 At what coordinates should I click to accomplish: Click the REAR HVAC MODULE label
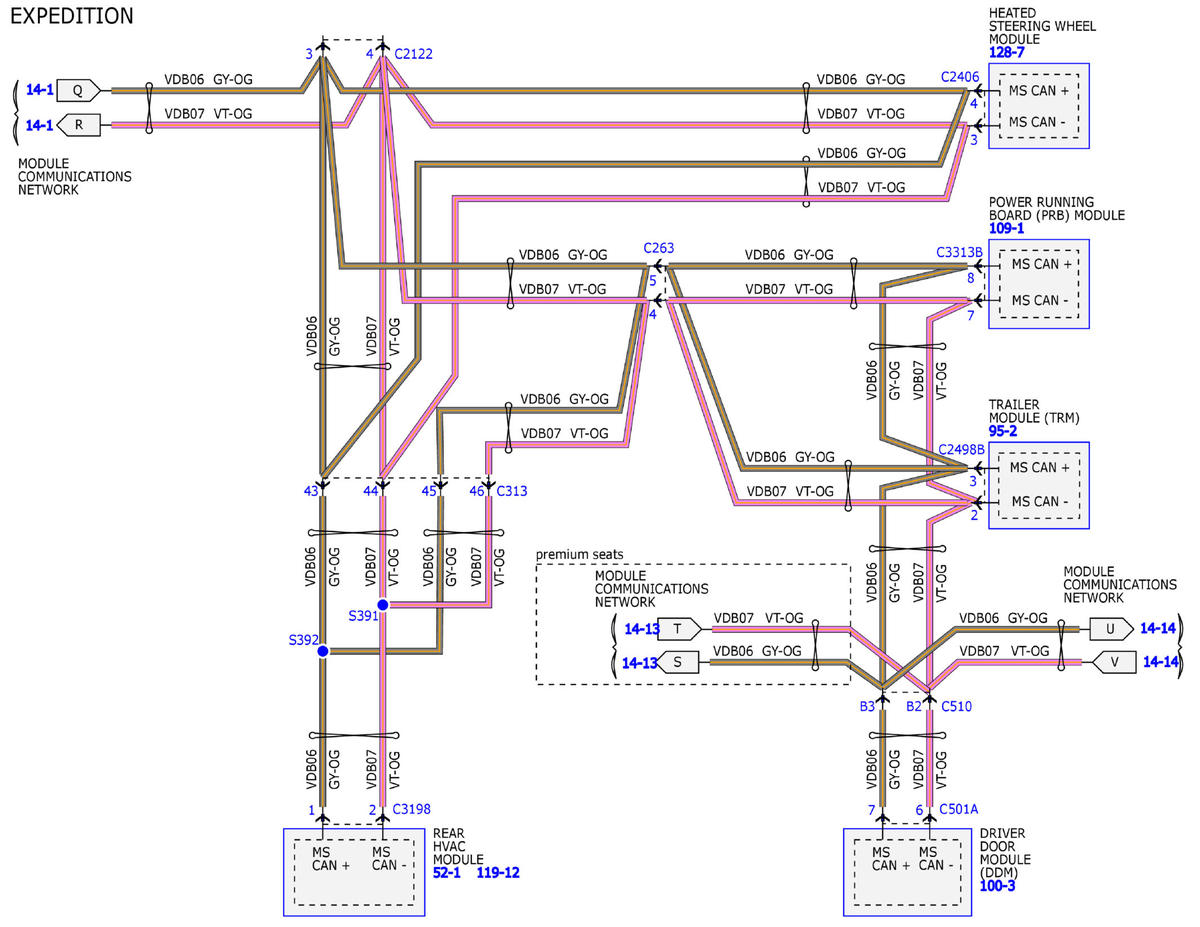coord(459,846)
